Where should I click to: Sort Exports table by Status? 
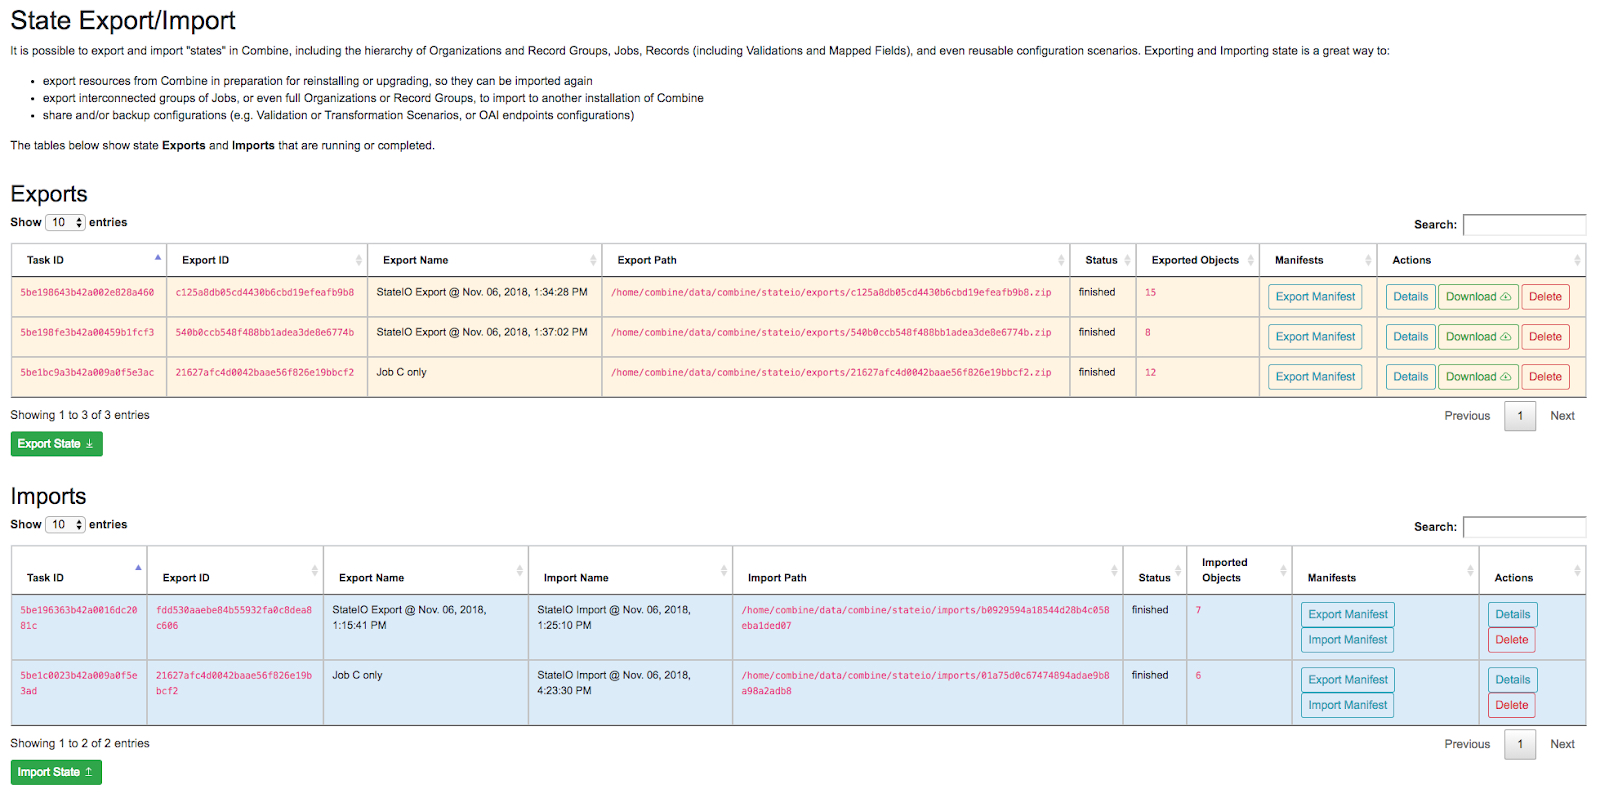1102,260
